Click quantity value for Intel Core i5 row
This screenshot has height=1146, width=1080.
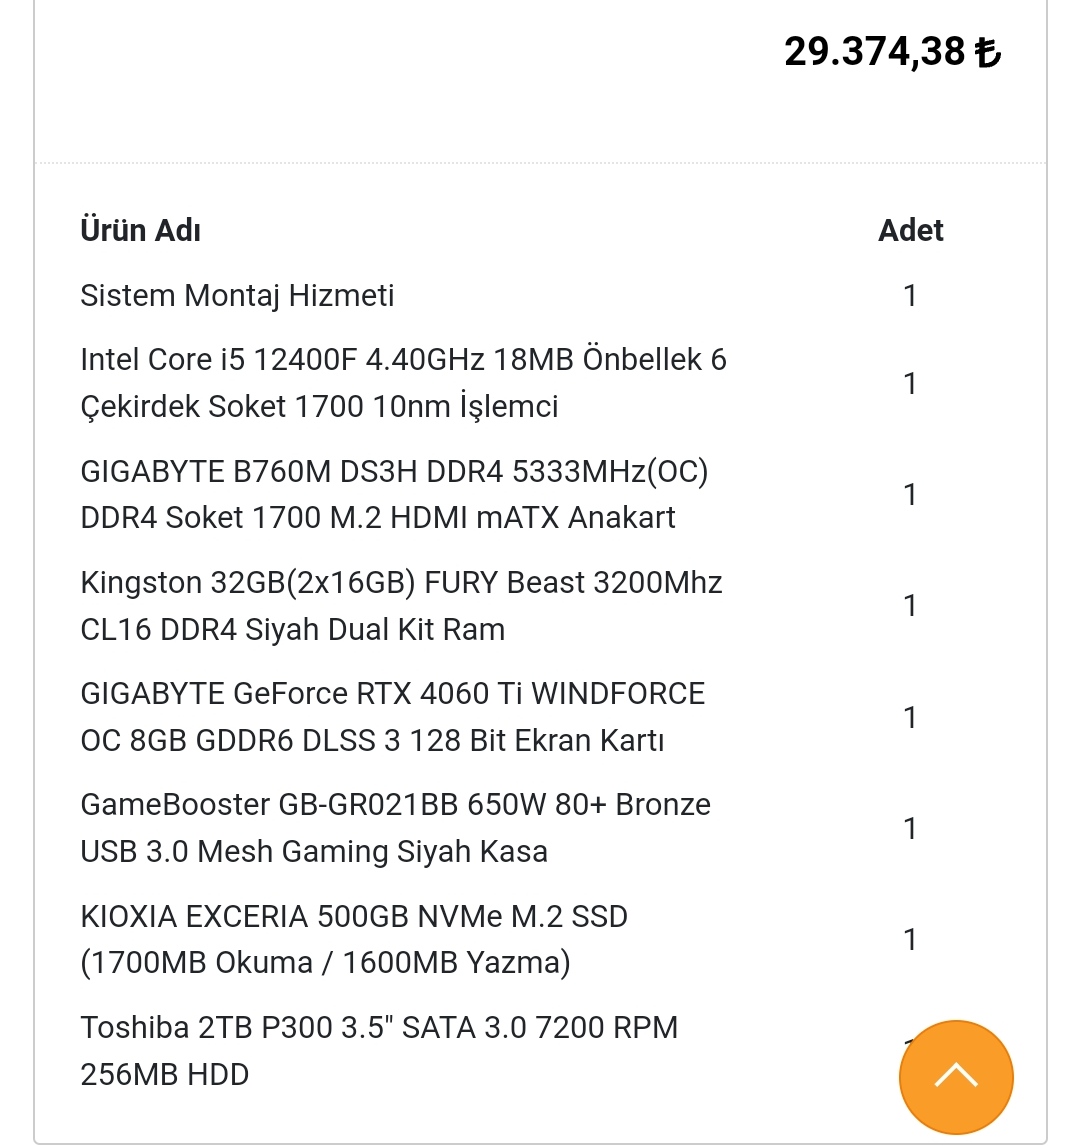click(910, 384)
